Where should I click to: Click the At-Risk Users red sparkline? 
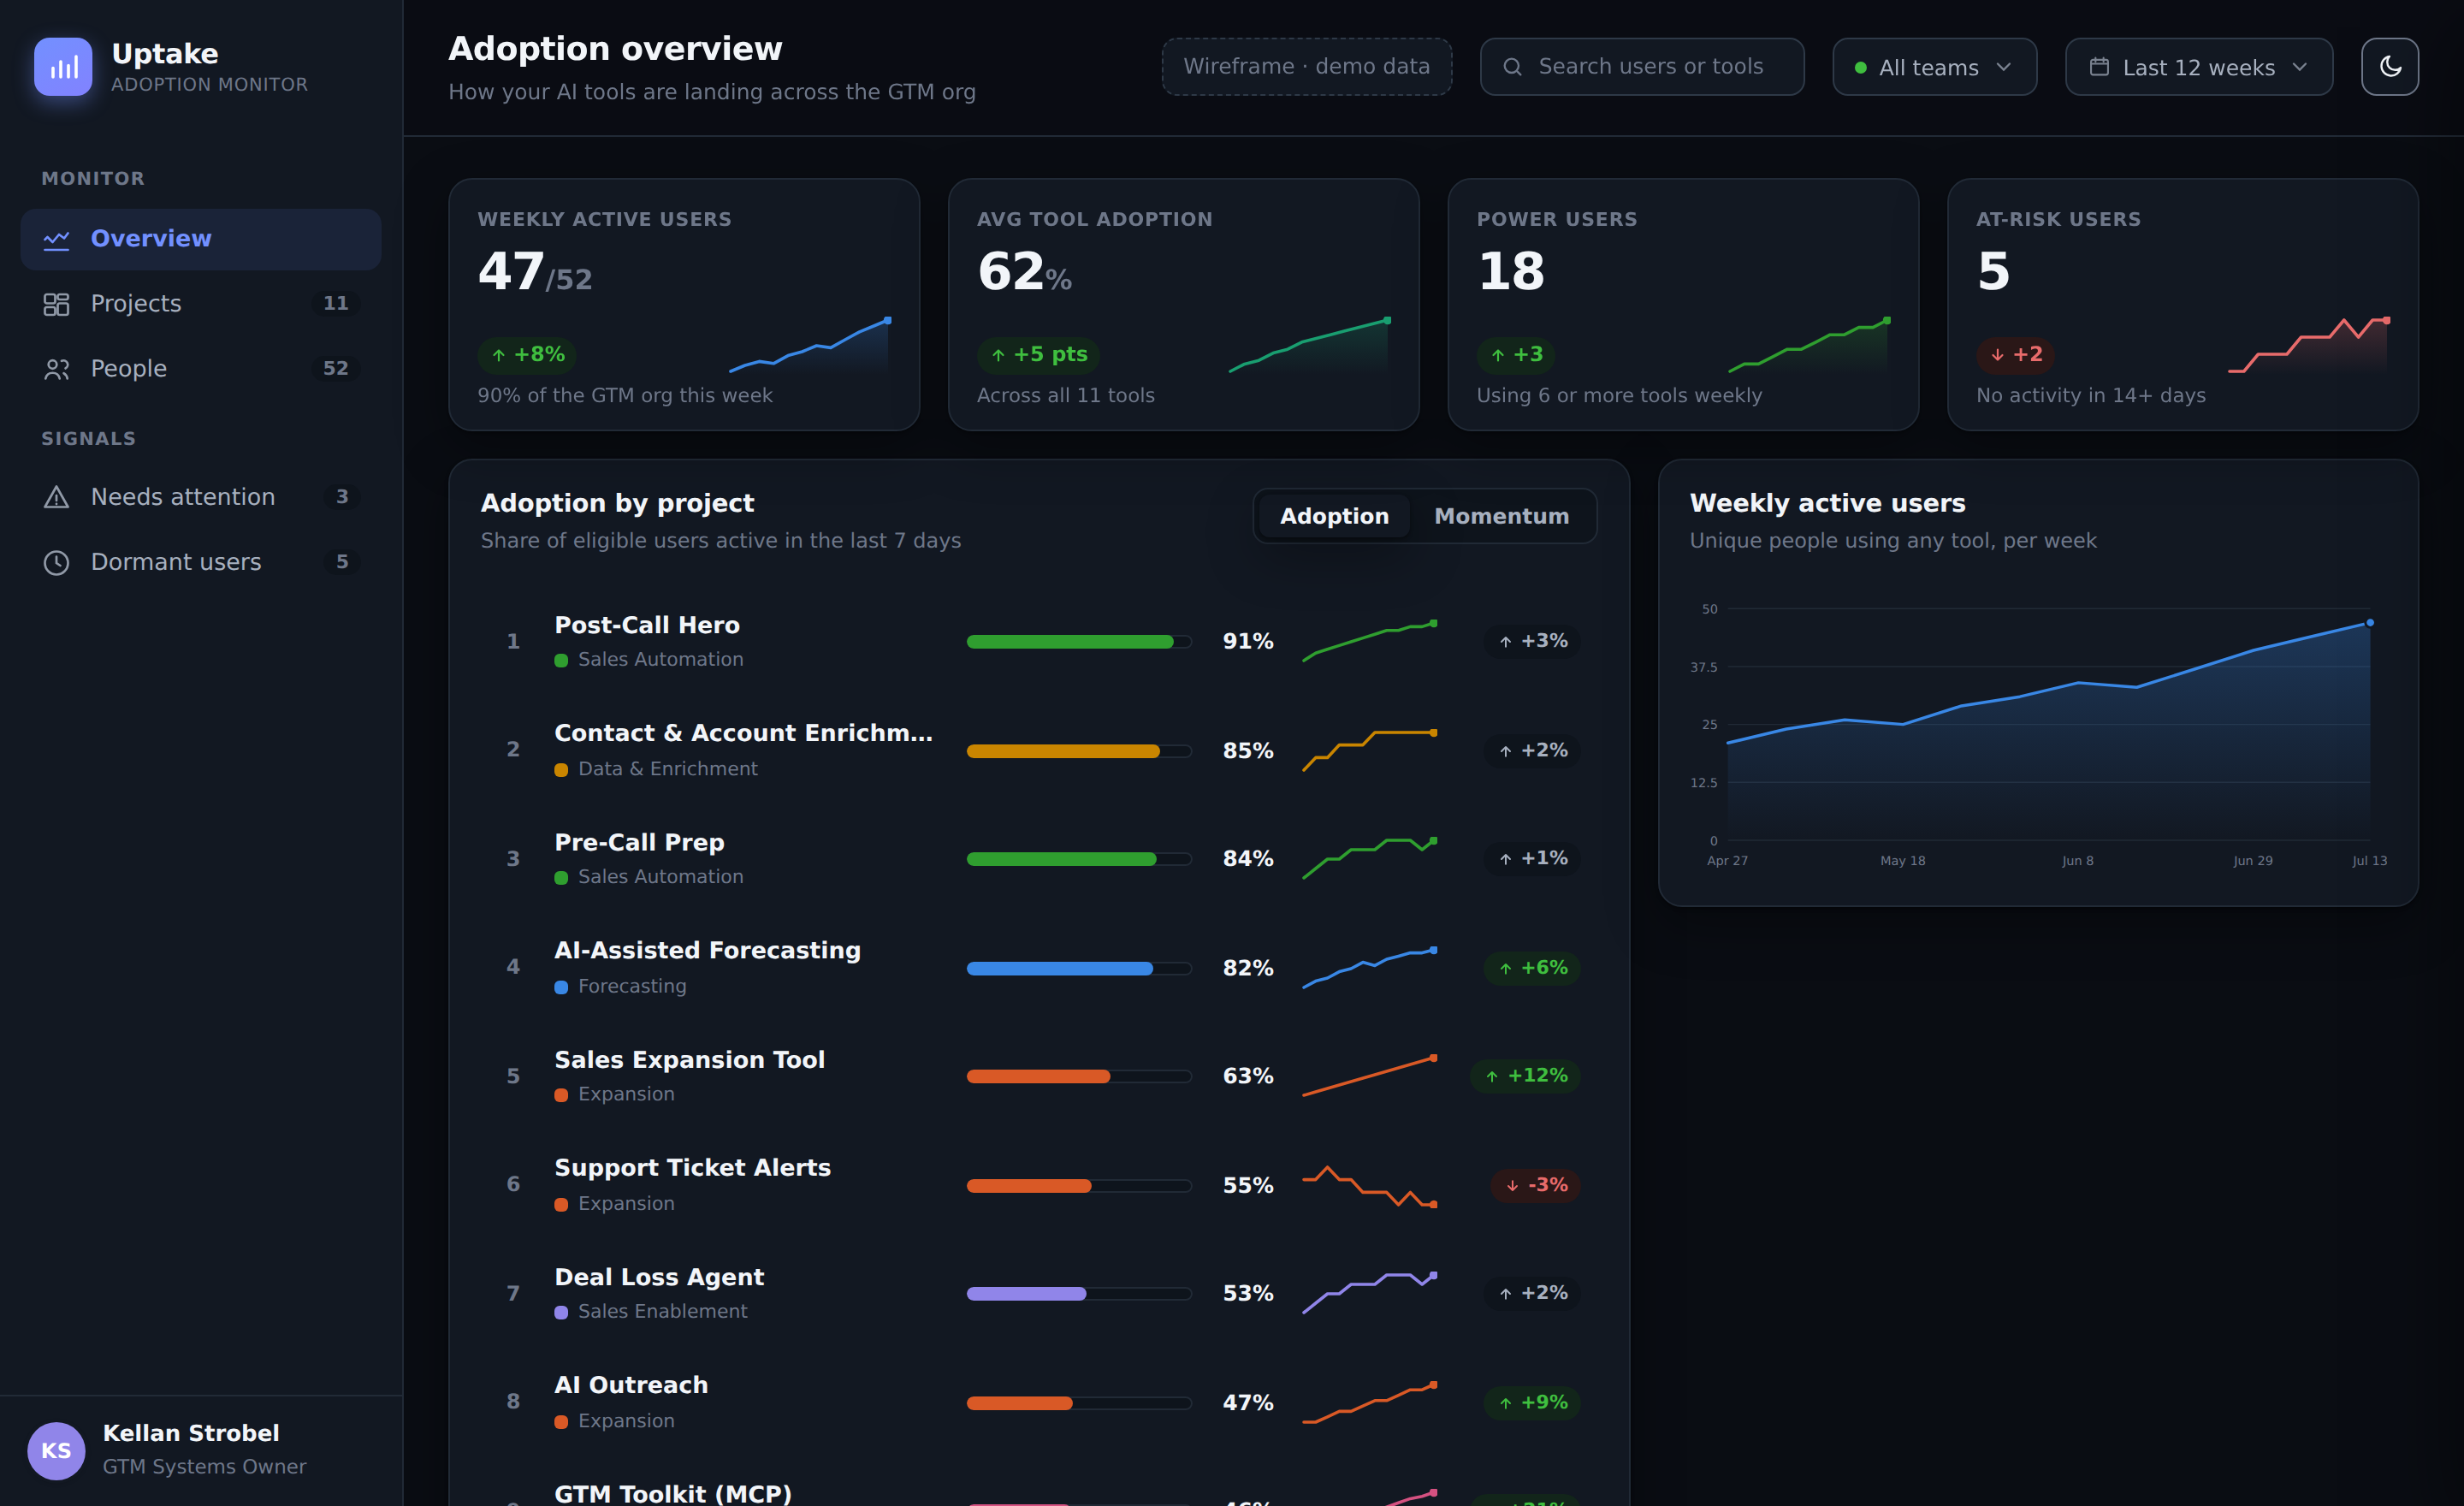pos(2309,345)
